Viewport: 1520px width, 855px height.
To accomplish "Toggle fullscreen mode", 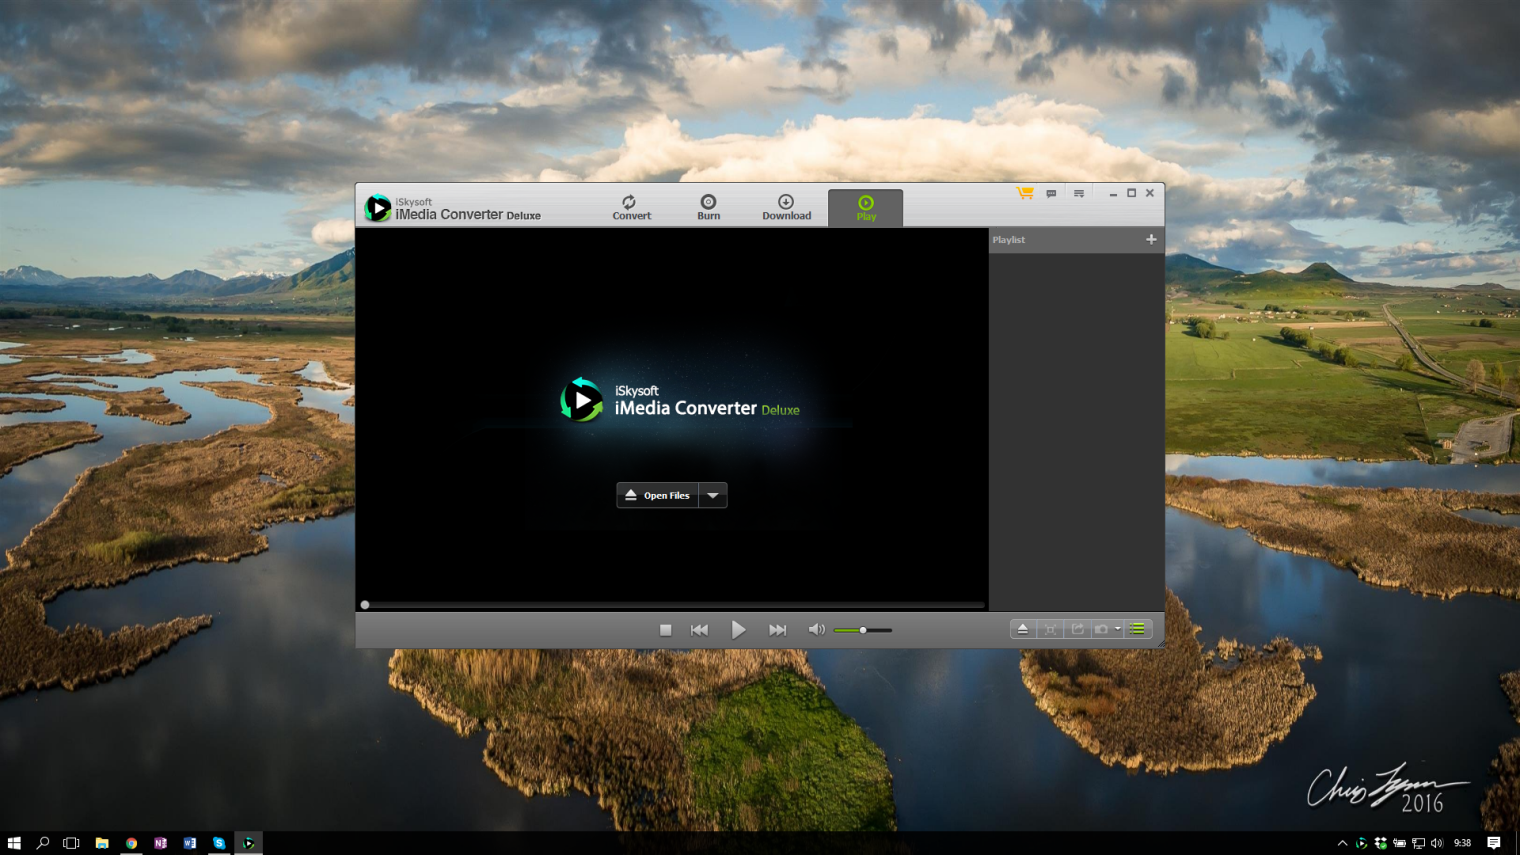I will [1050, 629].
